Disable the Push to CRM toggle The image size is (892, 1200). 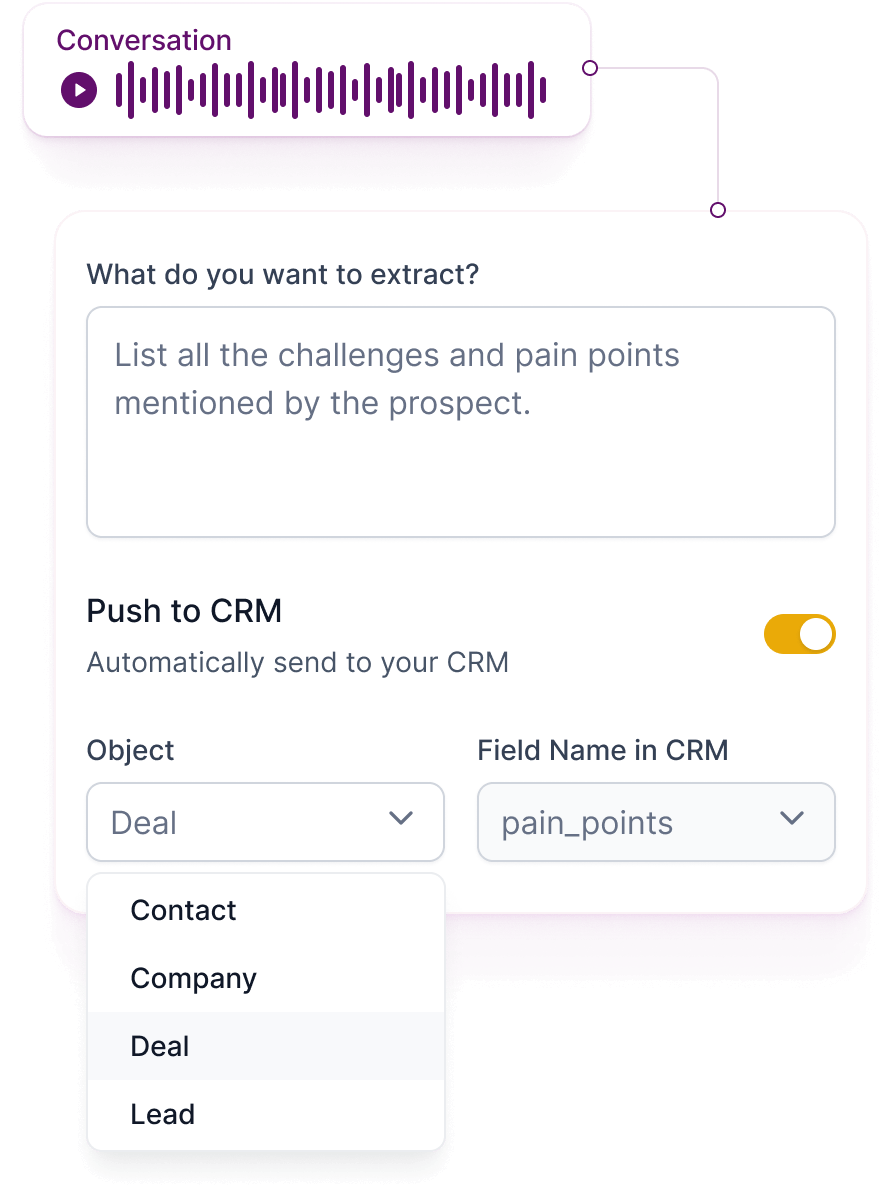click(800, 634)
